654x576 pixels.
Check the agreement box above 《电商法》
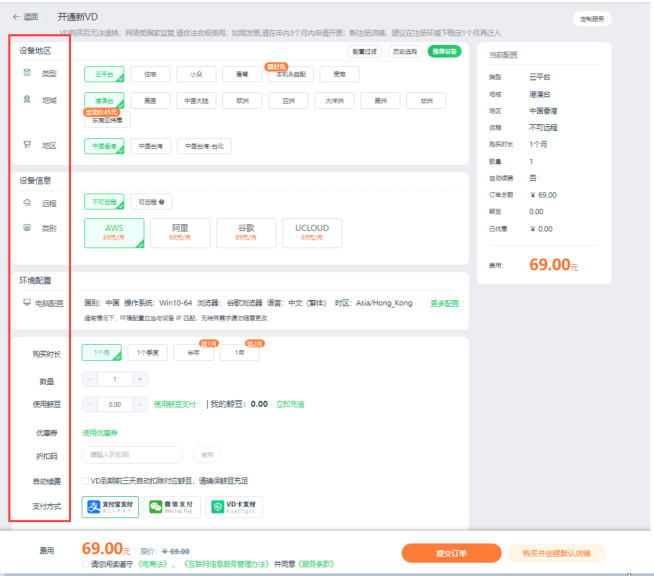[86, 564]
